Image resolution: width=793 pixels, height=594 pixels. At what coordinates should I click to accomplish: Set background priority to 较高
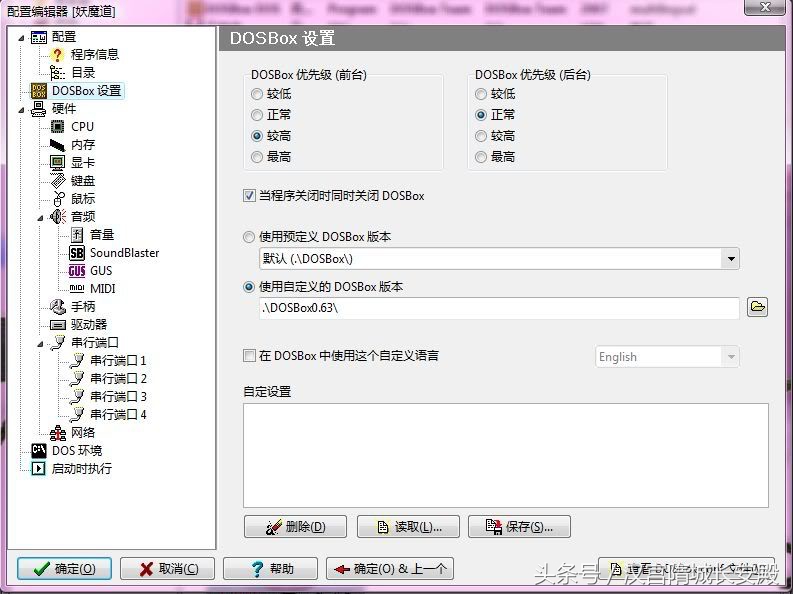tap(481, 136)
